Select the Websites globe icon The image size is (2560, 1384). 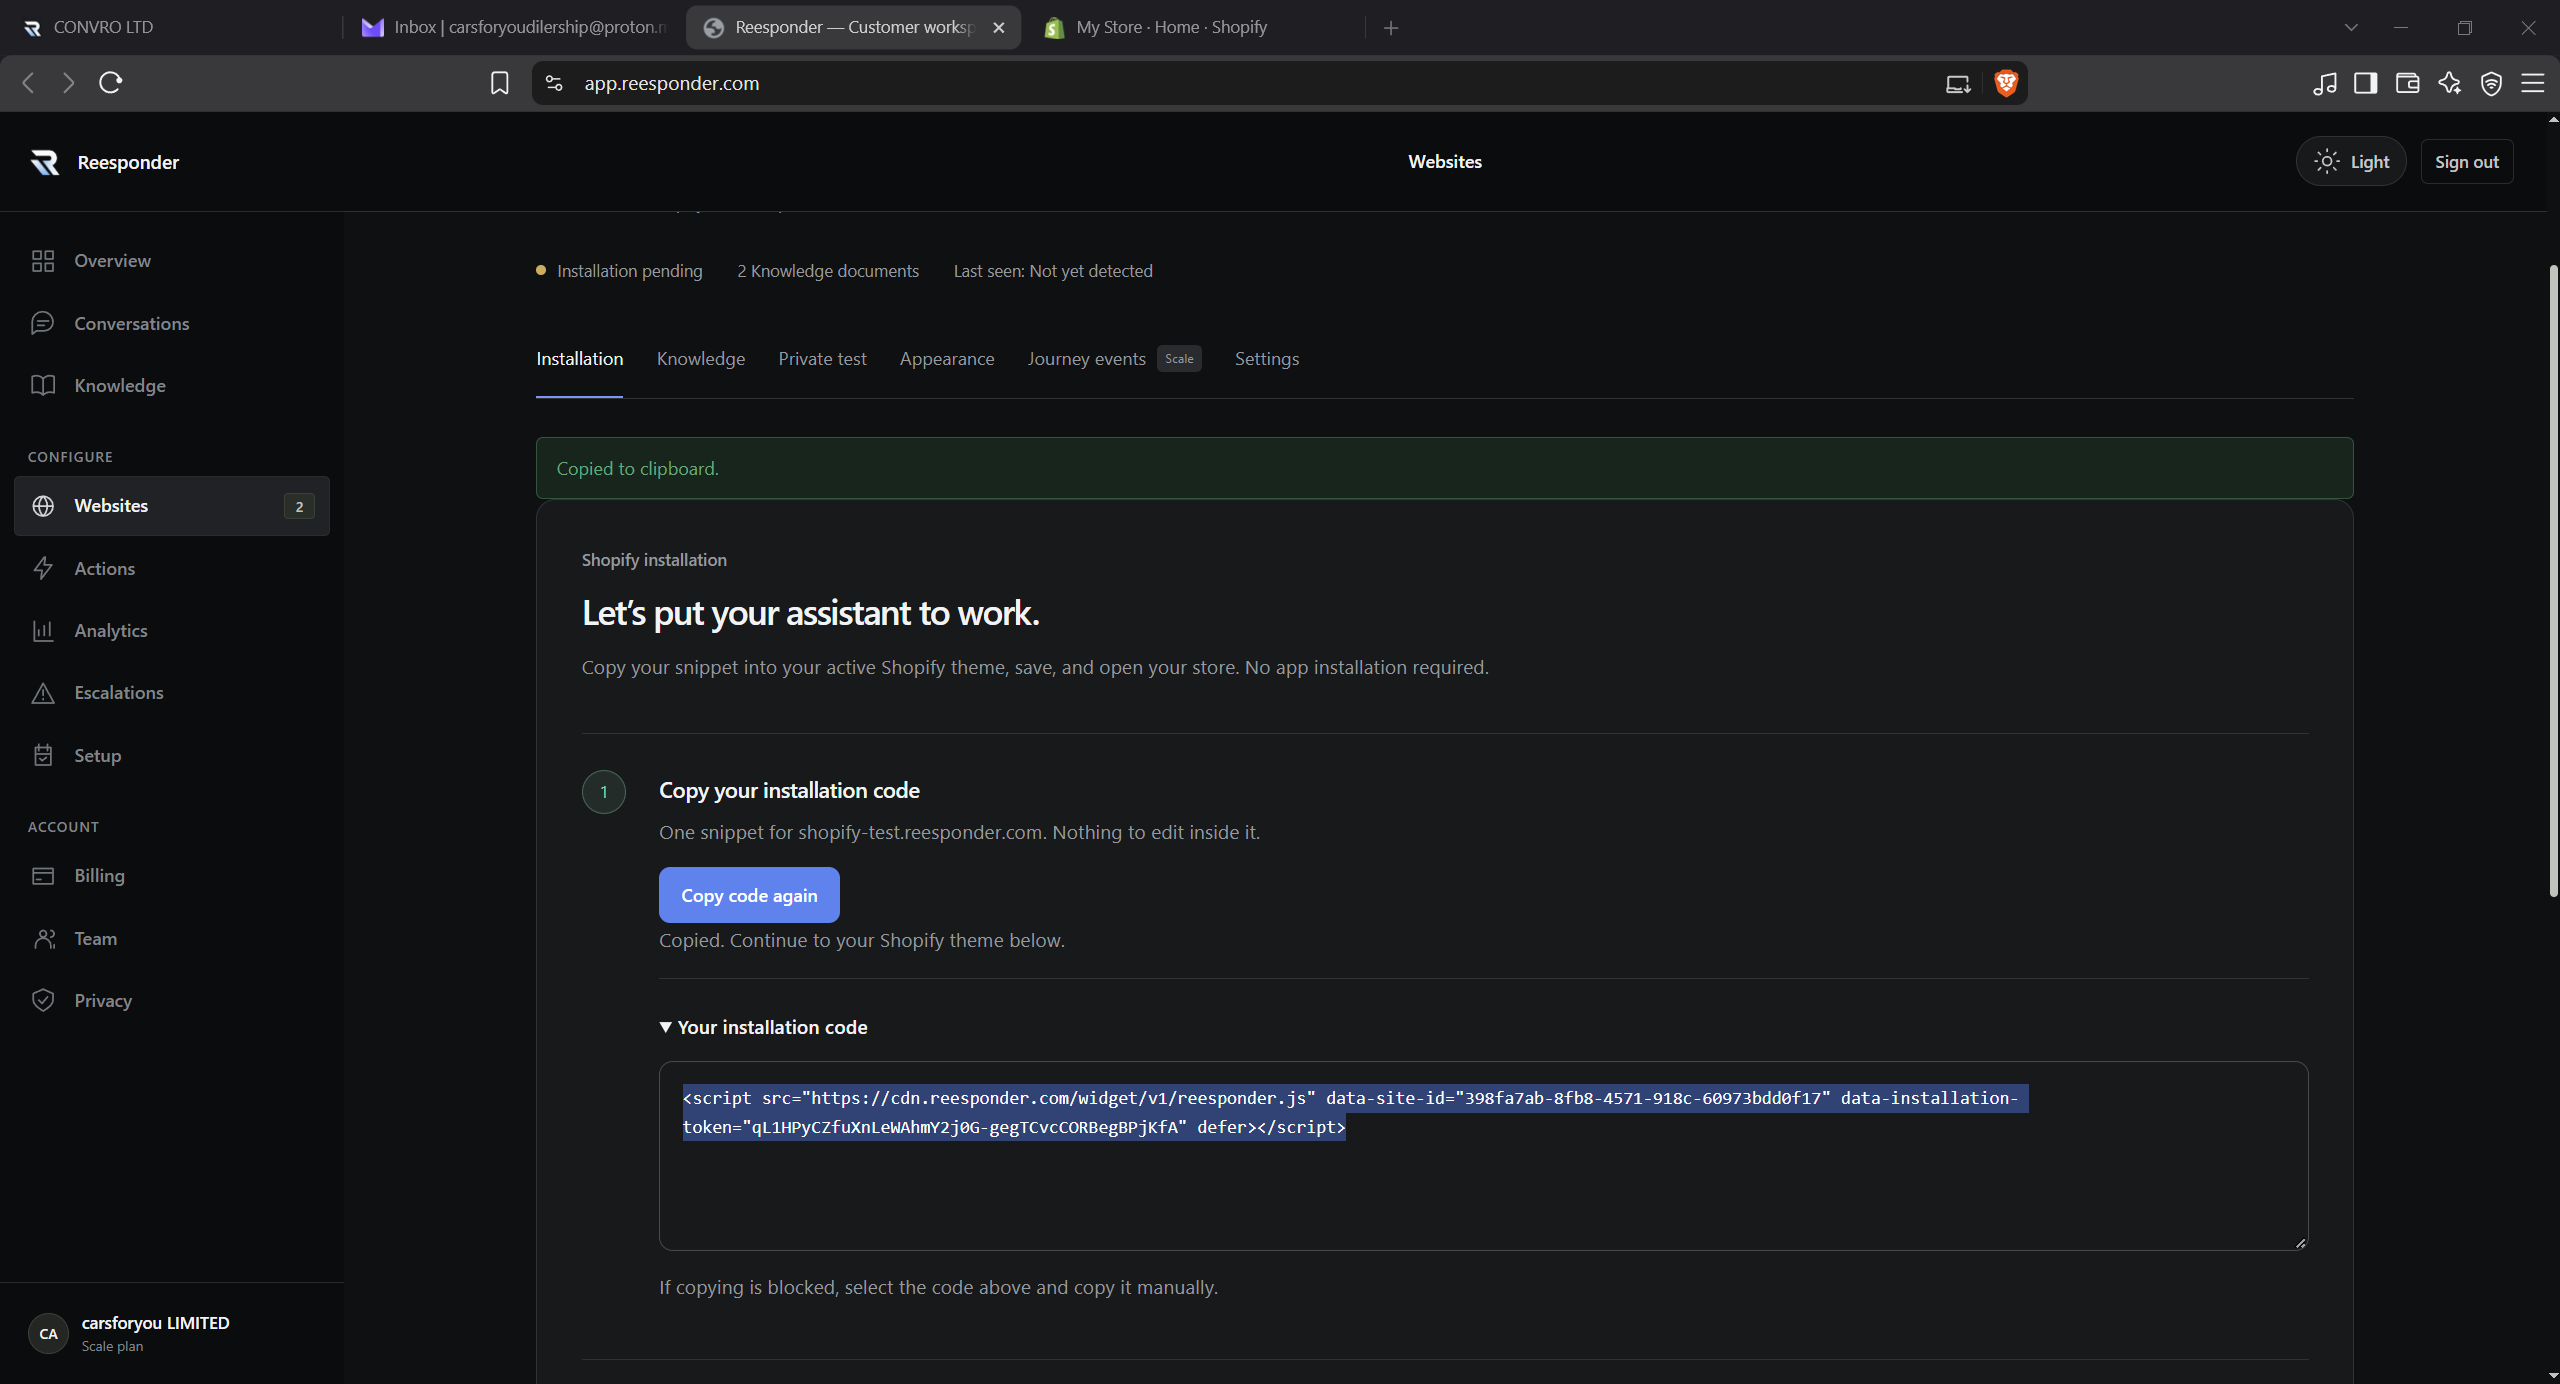click(43, 506)
